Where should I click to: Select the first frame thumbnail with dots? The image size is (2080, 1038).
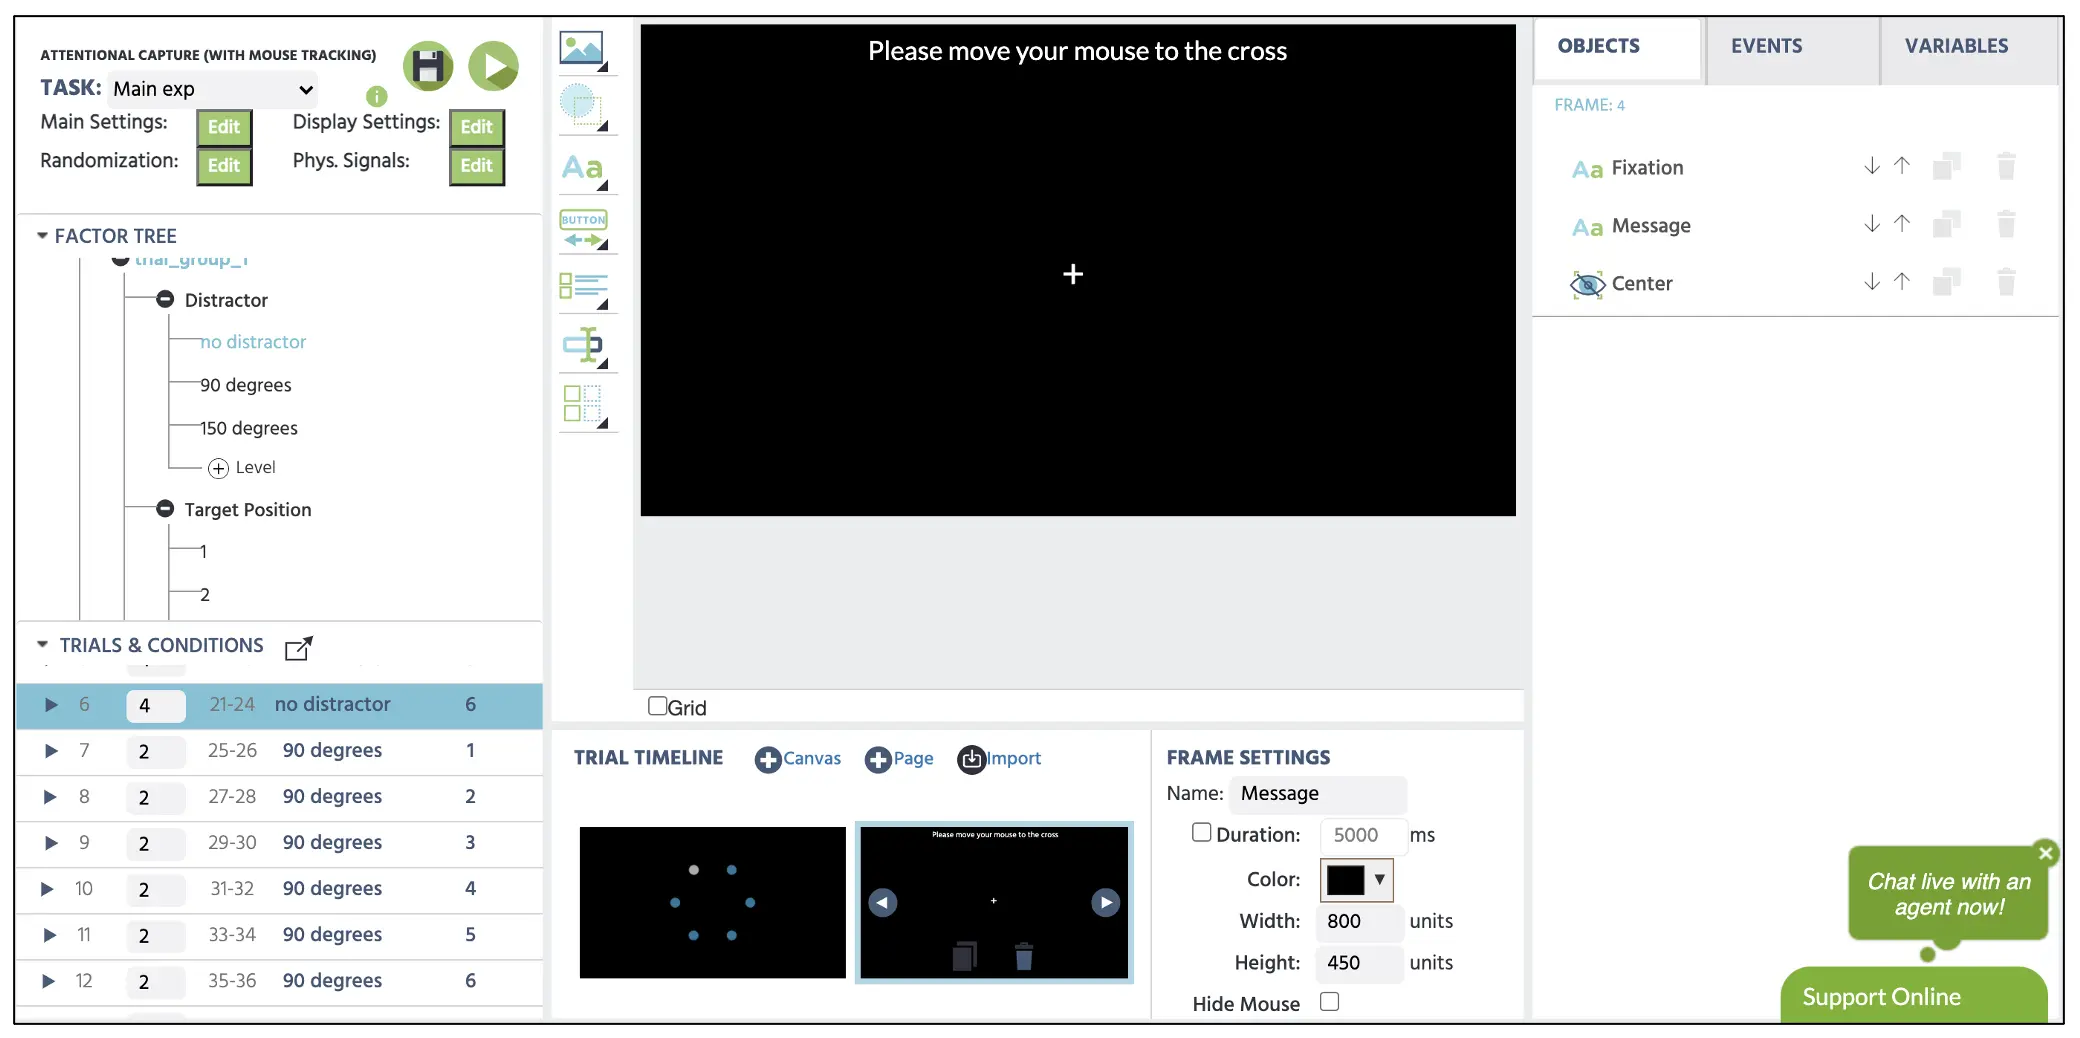(712, 902)
